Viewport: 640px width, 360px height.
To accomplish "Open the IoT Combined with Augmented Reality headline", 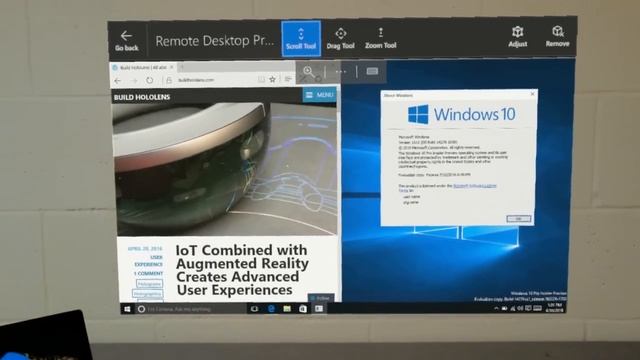I will 242,270.
